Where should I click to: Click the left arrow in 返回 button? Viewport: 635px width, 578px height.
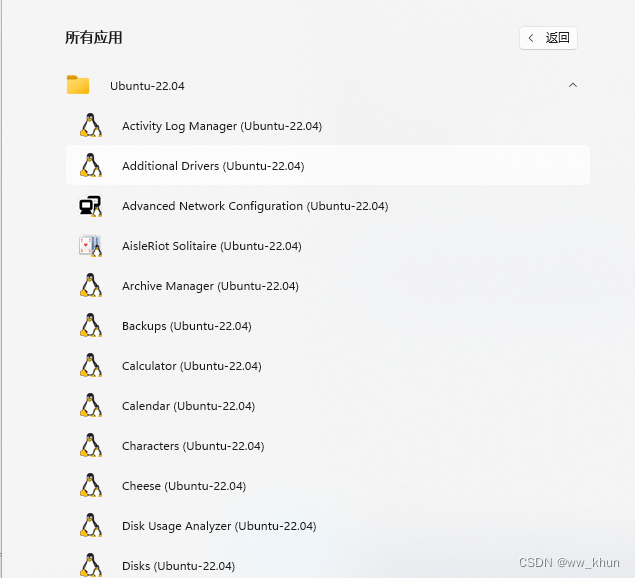(x=531, y=38)
